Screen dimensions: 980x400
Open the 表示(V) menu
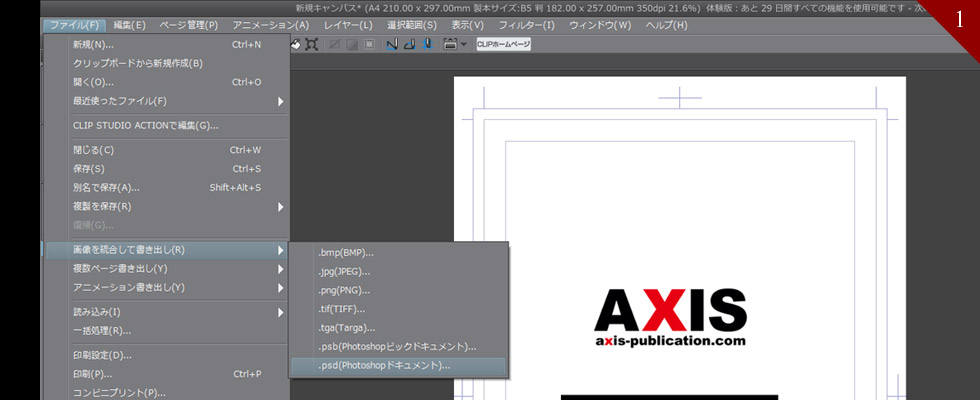coord(468,25)
